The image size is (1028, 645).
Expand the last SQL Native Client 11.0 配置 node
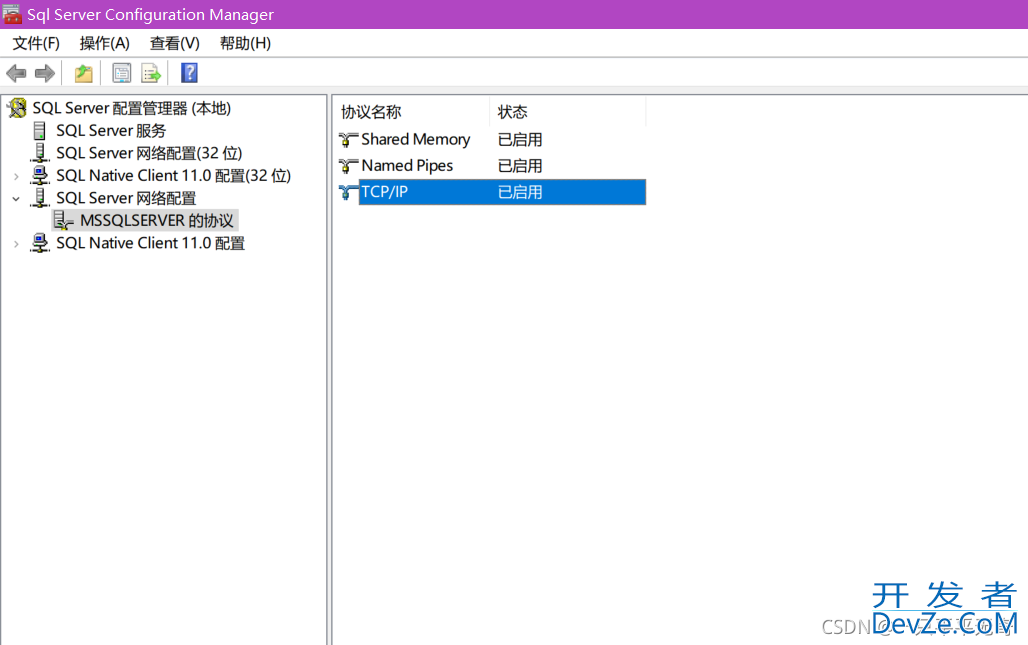pyautogui.click(x=16, y=244)
